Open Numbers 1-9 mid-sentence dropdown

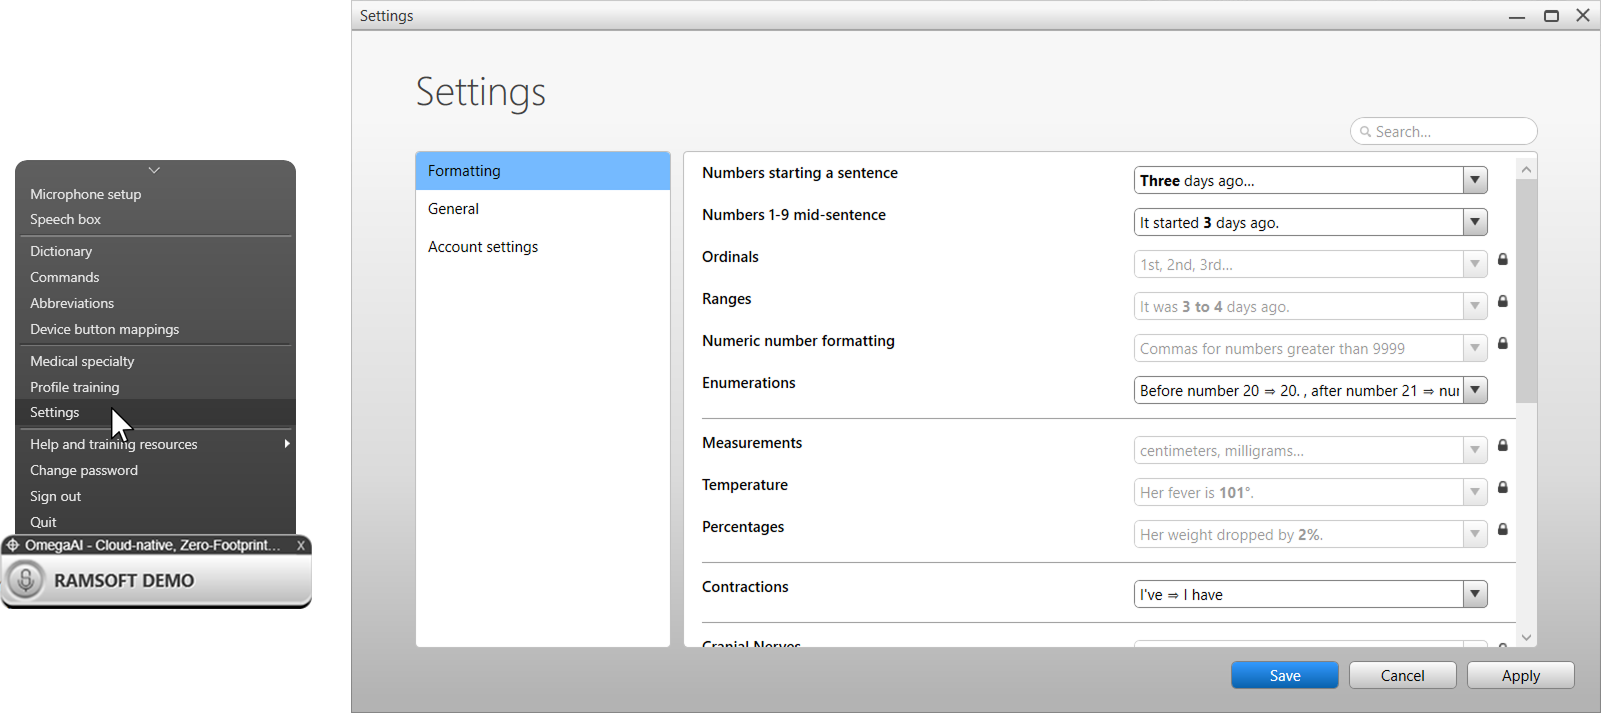[x=1475, y=222]
